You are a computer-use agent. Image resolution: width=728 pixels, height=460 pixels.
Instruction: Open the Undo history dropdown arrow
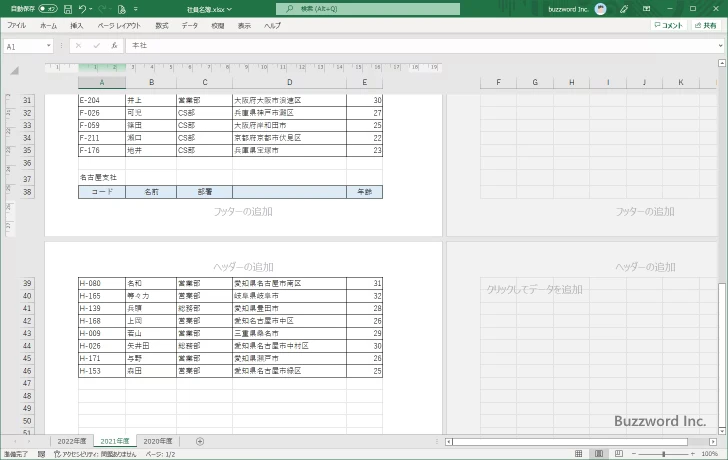point(91,9)
